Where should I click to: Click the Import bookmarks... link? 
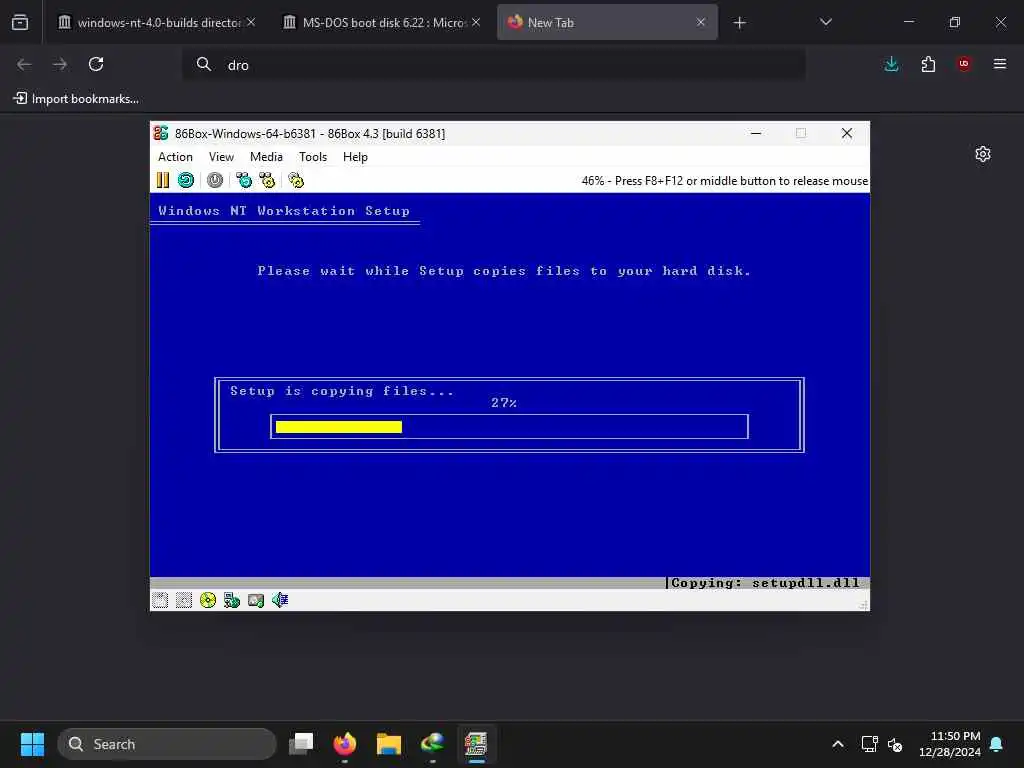[x=76, y=99]
